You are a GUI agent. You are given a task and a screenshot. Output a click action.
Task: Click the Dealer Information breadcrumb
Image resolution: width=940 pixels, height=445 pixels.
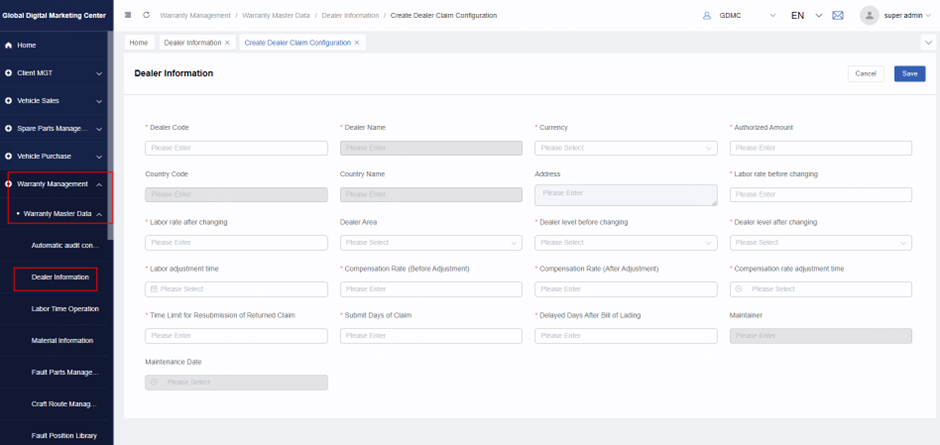(x=350, y=16)
